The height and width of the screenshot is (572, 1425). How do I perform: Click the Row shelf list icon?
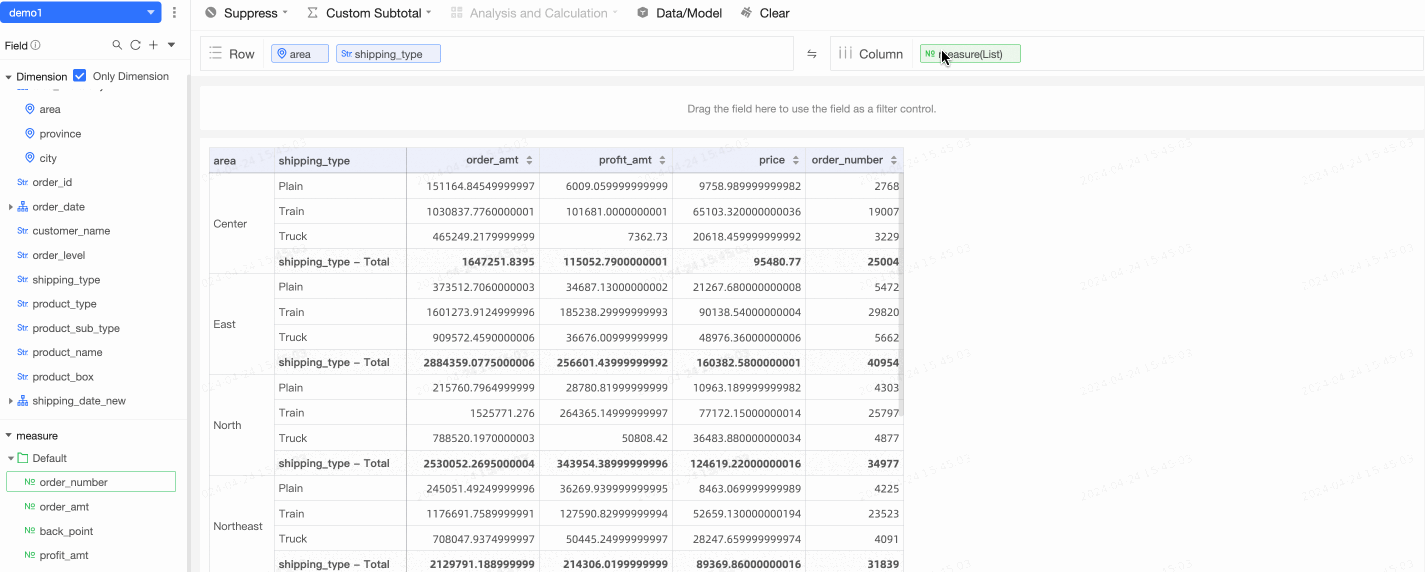pyautogui.click(x=217, y=54)
